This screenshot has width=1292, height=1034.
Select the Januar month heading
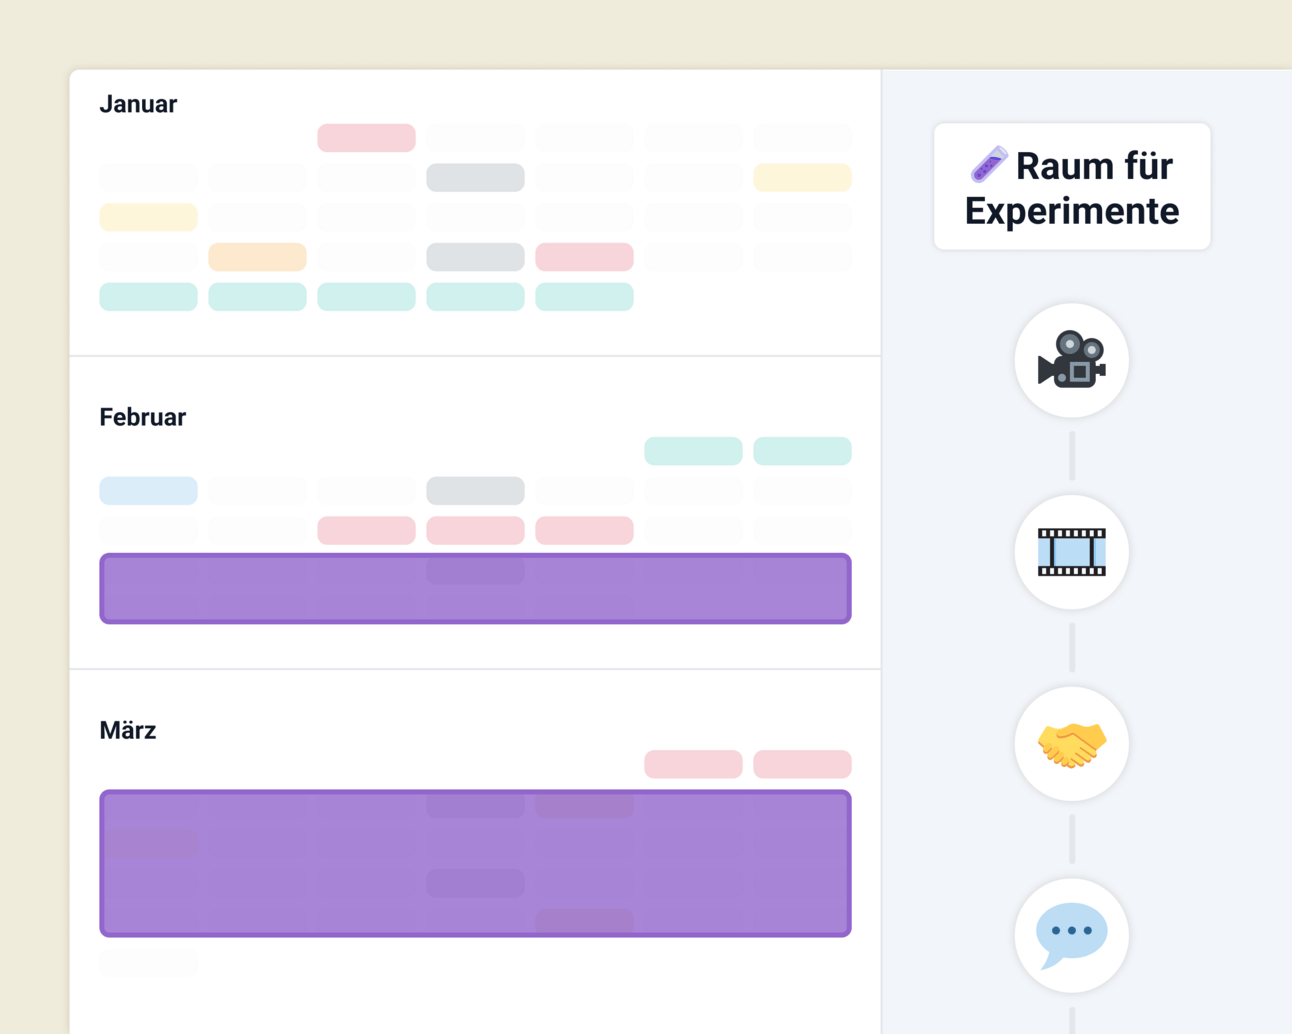click(138, 104)
